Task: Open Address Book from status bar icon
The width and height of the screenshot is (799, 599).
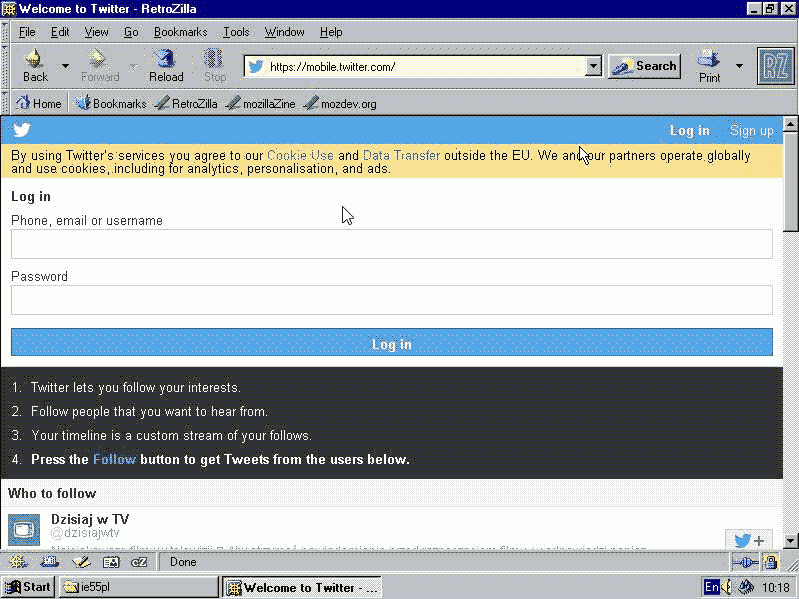Action: (x=111, y=562)
